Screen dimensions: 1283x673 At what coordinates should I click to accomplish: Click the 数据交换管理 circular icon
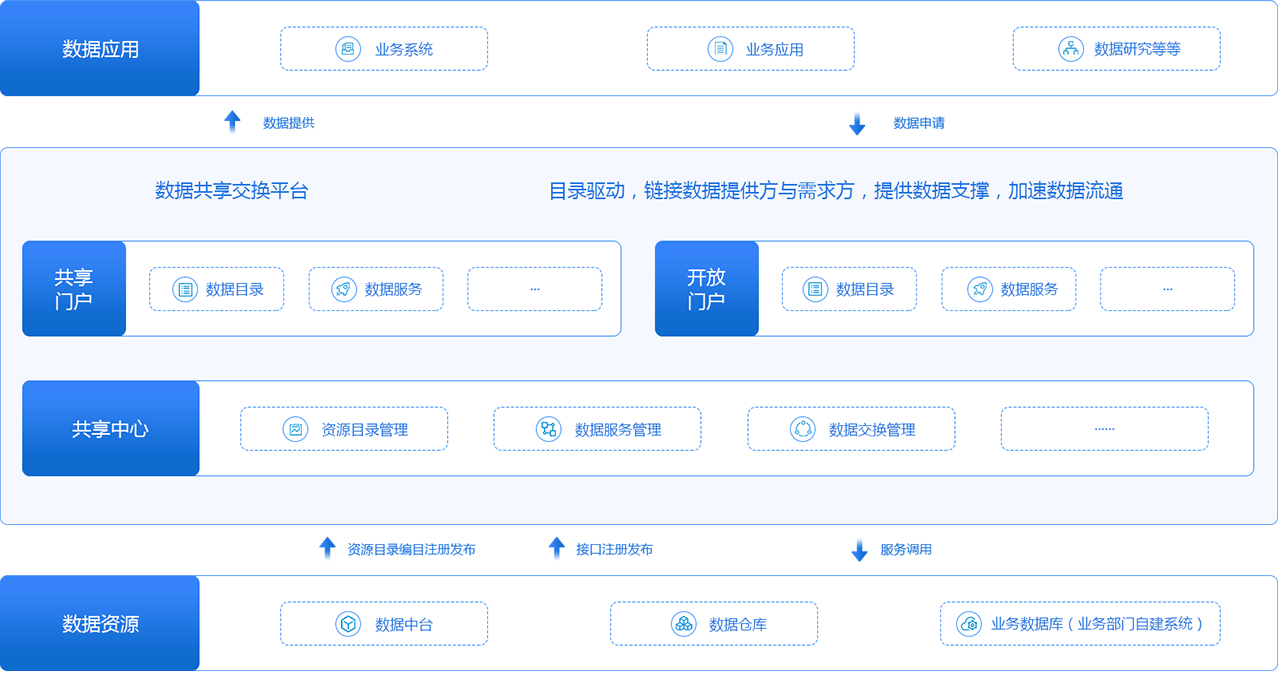coord(803,429)
